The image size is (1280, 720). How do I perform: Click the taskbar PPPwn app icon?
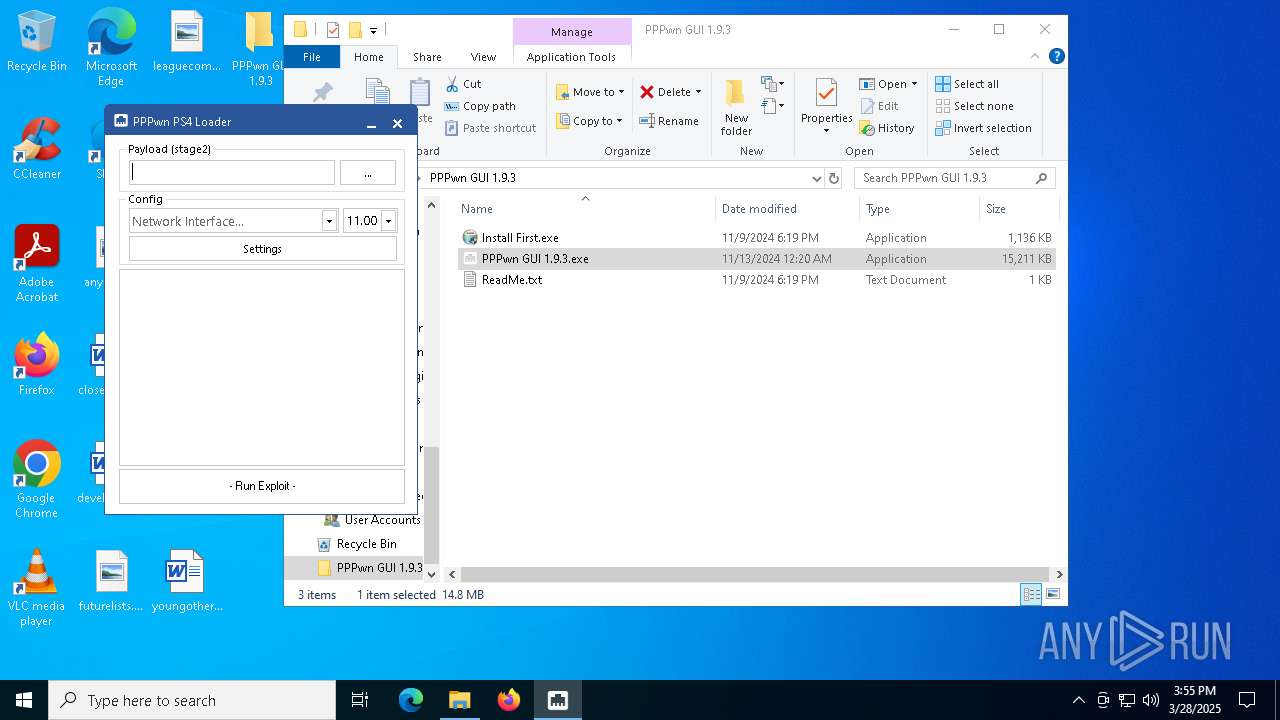(558, 700)
